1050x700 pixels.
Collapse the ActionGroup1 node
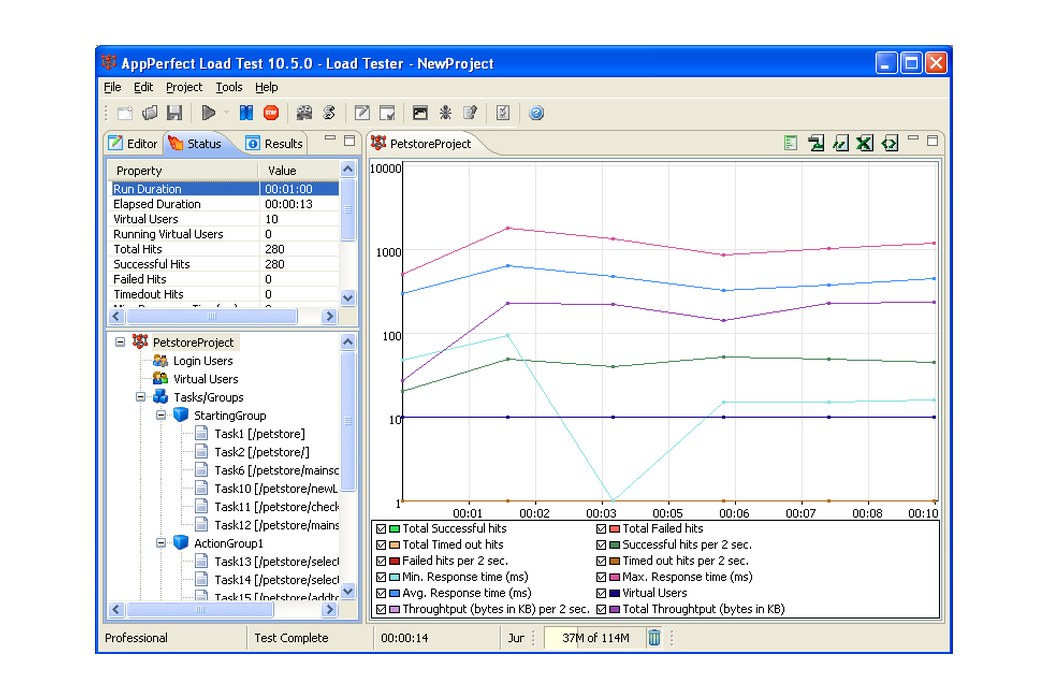(161, 543)
